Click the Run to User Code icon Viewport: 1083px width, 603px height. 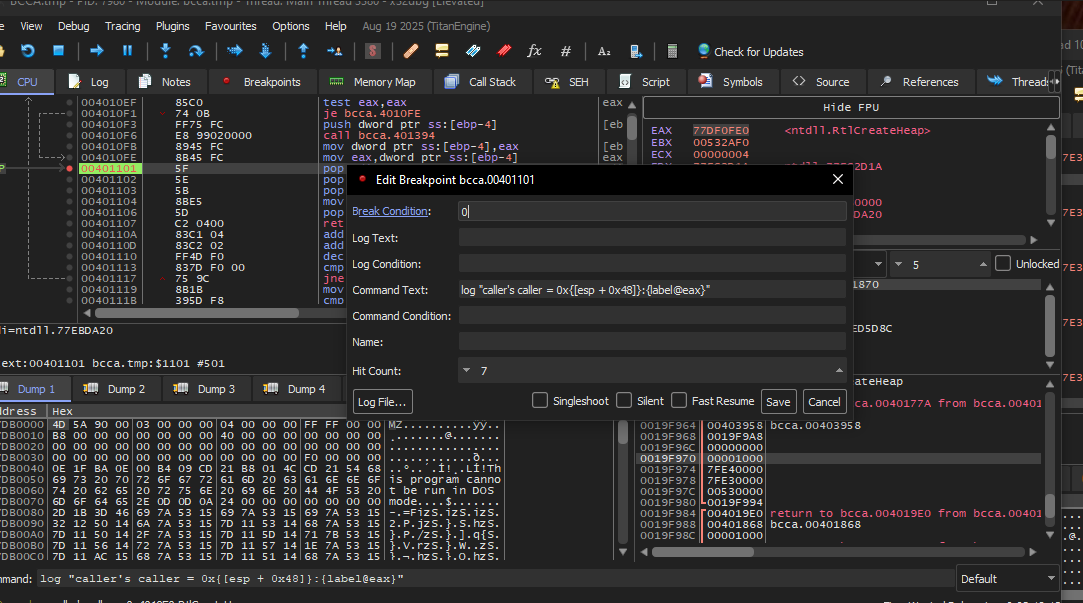click(x=334, y=50)
